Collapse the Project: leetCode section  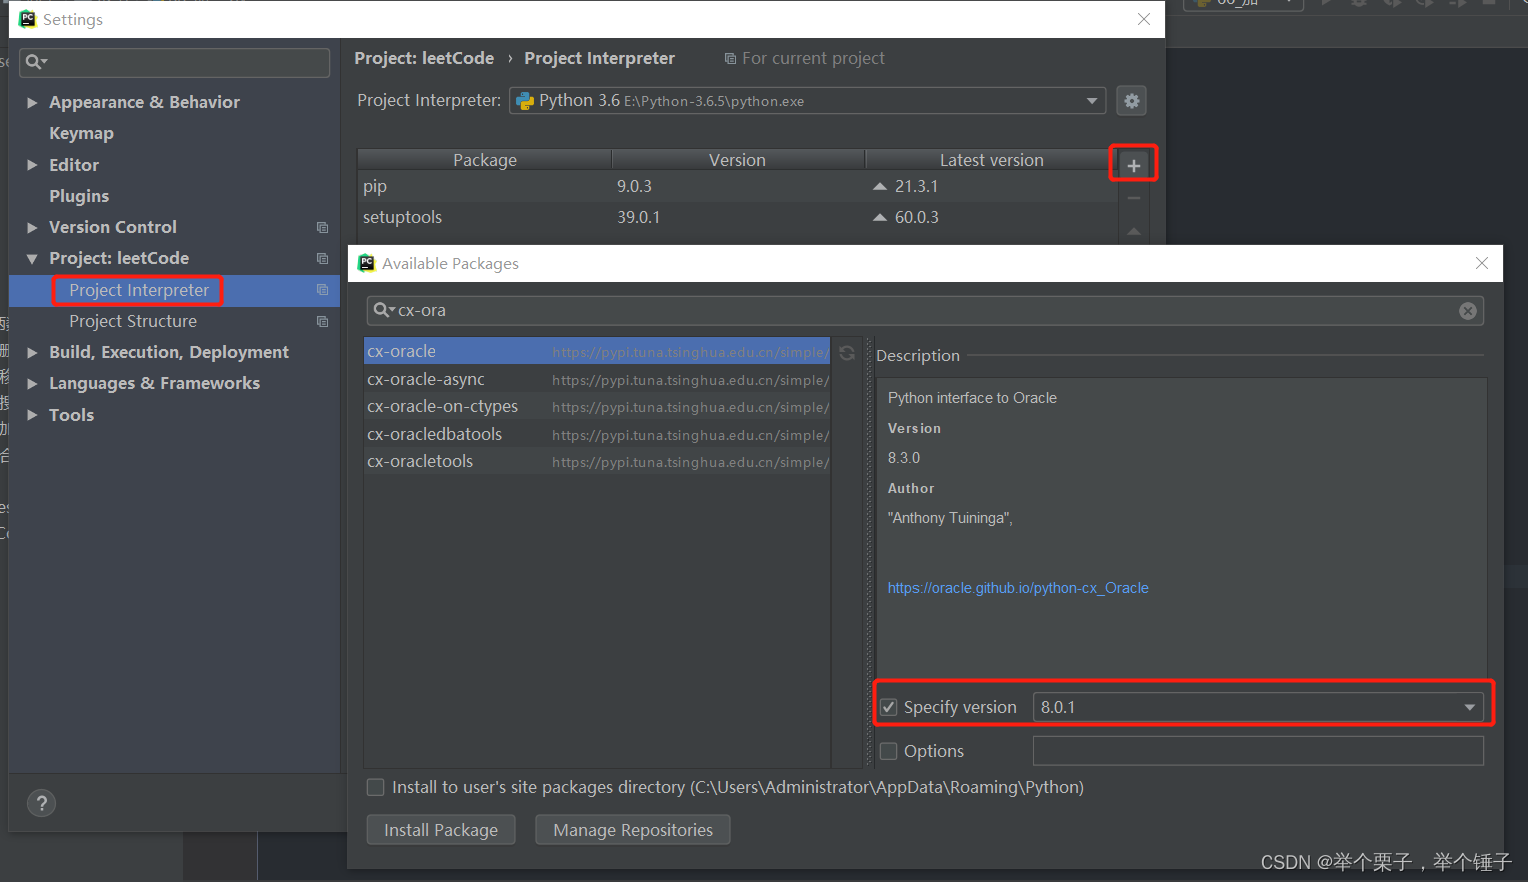(x=32, y=259)
